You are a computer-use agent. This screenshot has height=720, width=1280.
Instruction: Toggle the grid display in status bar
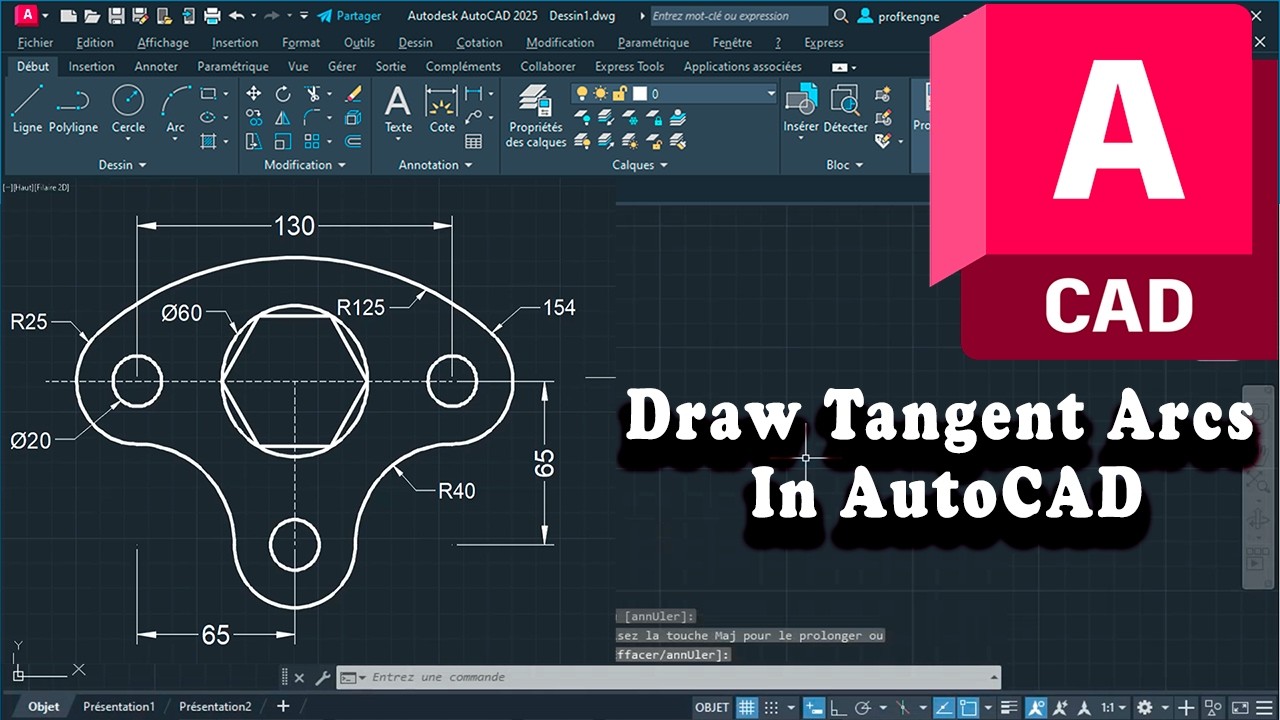[747, 707]
